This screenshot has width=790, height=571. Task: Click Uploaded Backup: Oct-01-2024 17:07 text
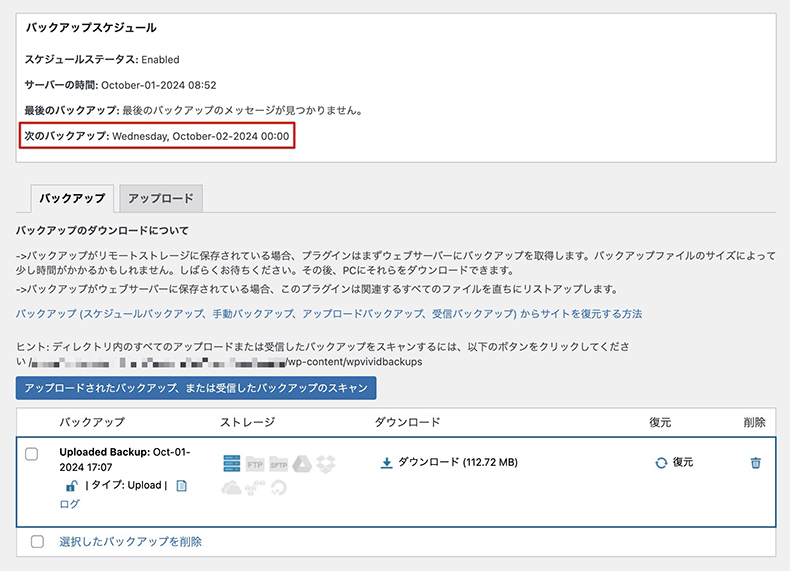pos(125,460)
